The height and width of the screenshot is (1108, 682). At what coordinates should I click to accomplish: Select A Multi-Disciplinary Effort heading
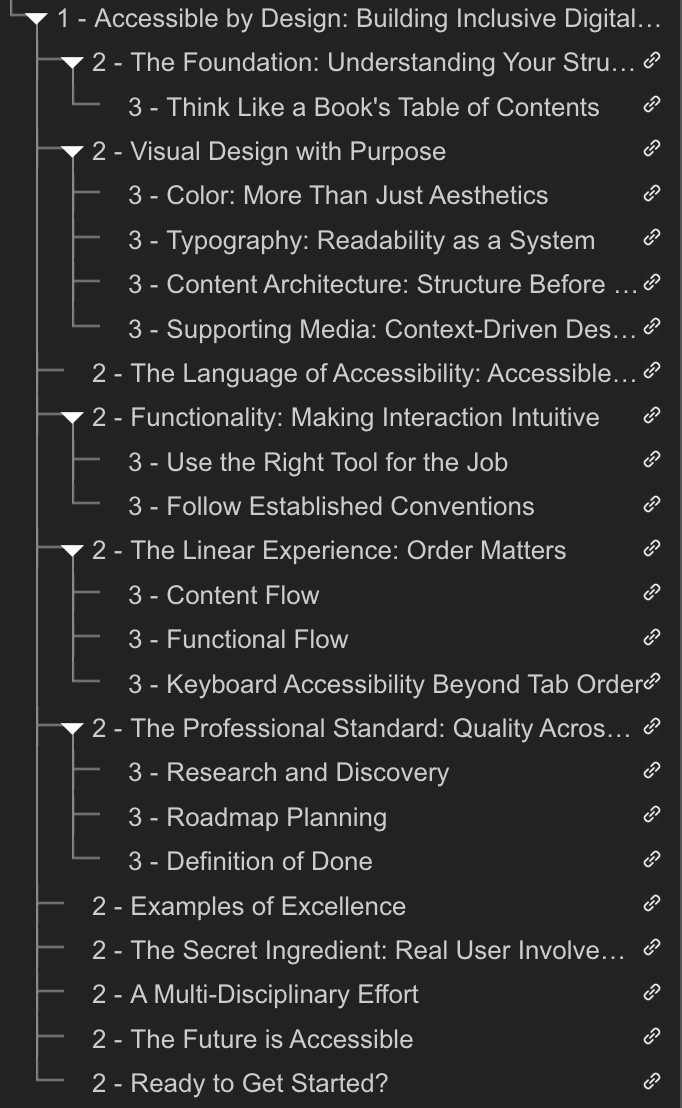tap(255, 994)
